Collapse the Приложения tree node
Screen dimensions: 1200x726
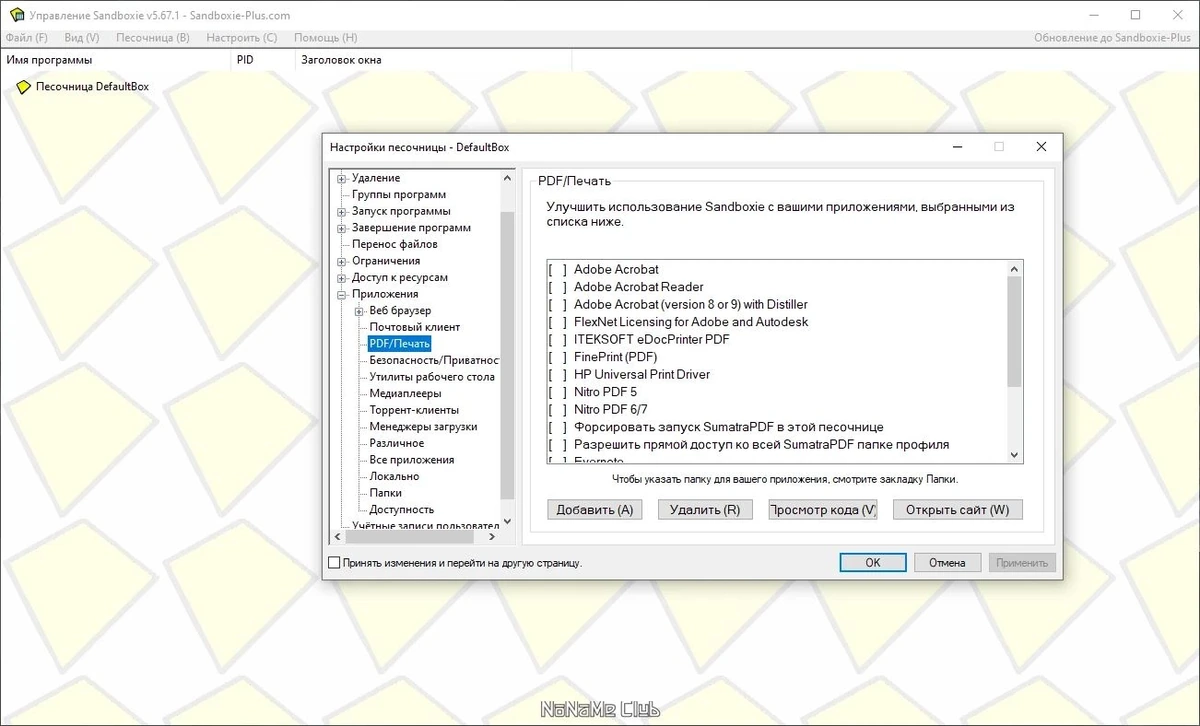click(x=342, y=295)
